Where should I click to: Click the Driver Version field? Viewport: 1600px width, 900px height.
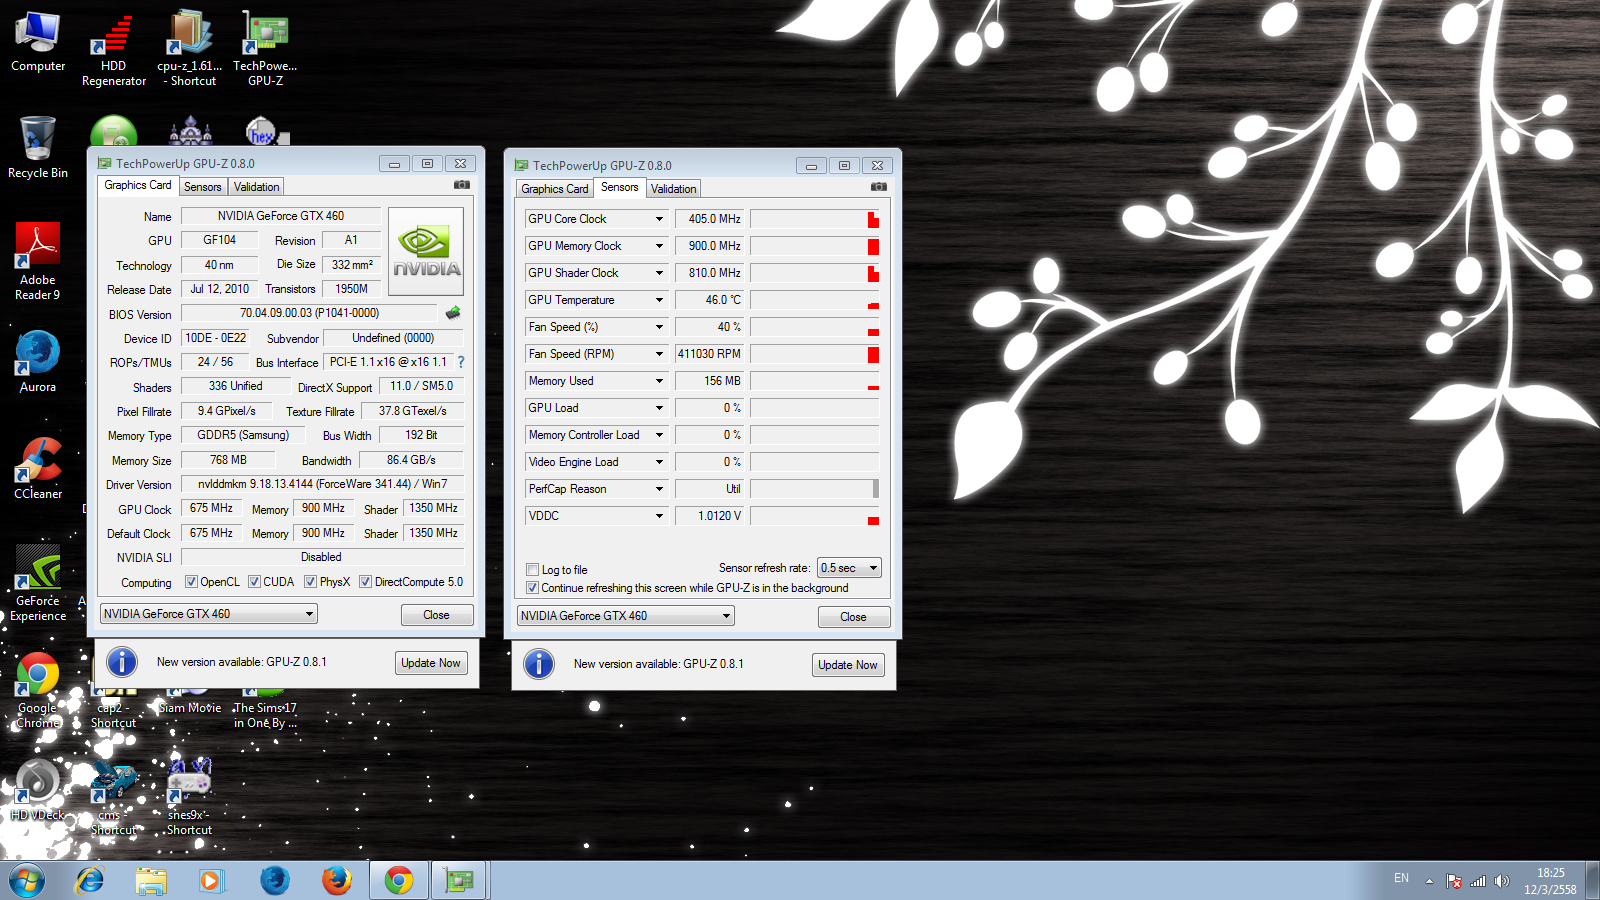pos(322,484)
